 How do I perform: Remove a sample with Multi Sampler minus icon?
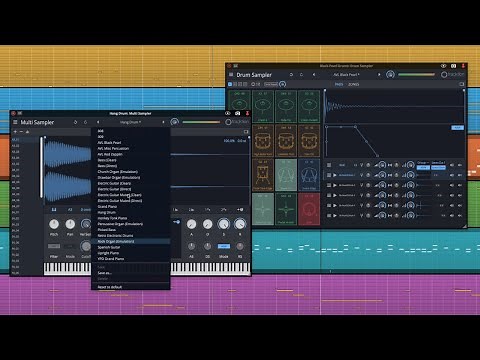[x=21, y=132]
